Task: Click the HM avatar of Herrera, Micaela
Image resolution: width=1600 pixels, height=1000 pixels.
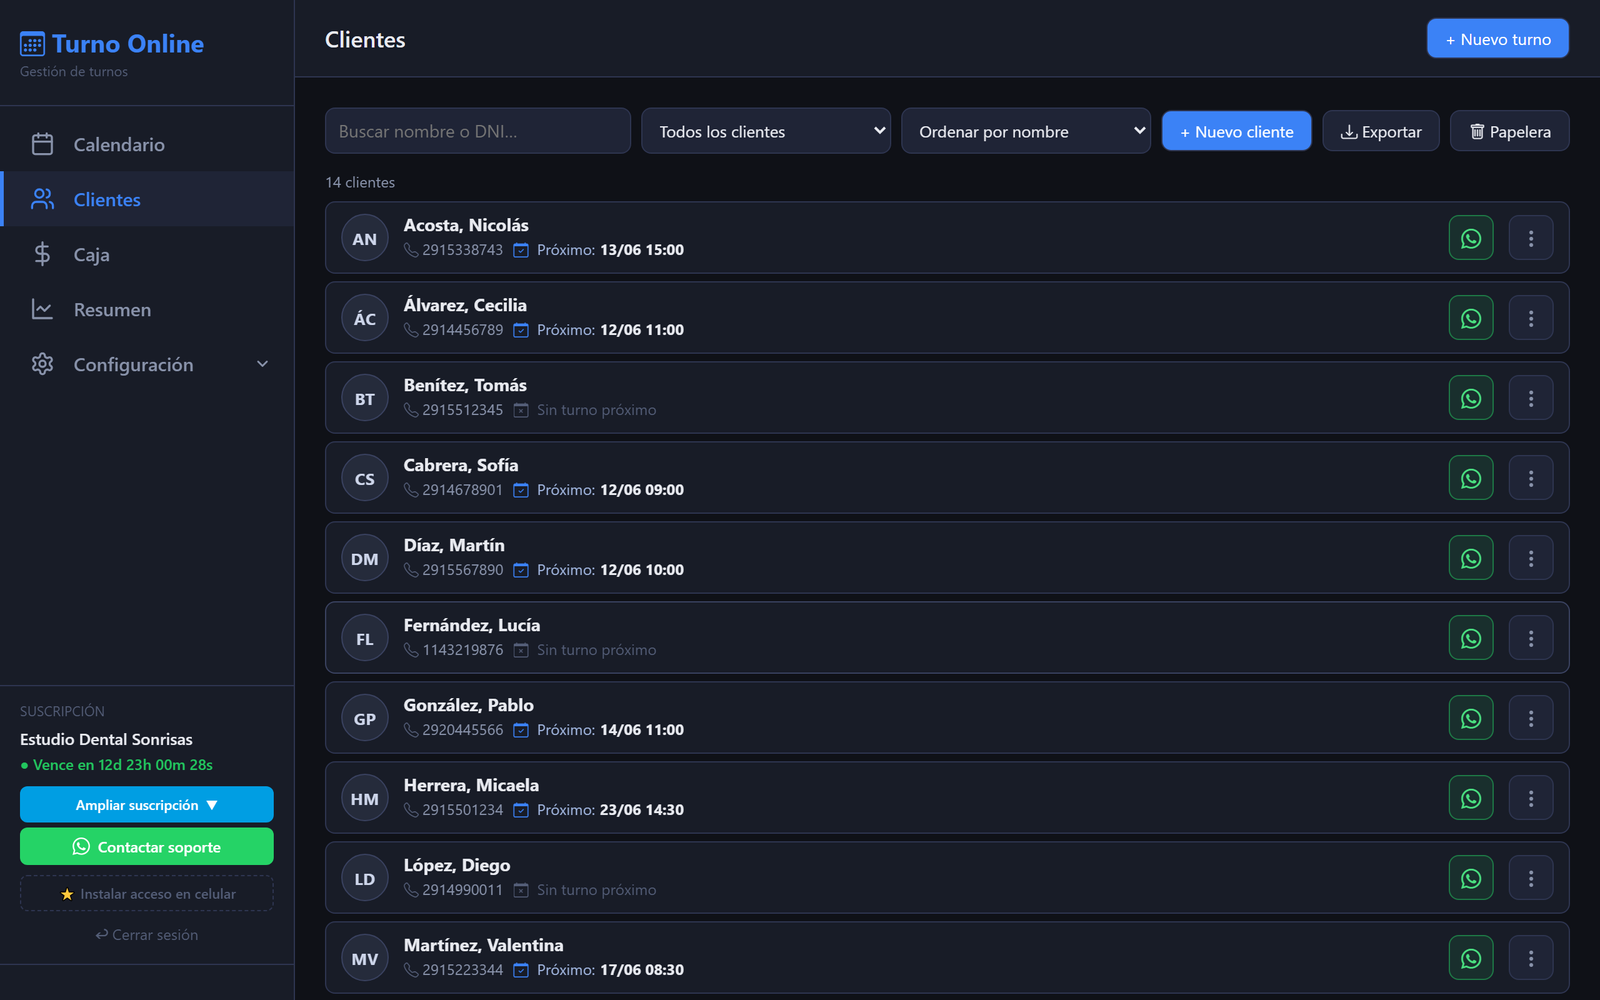Action: point(365,799)
